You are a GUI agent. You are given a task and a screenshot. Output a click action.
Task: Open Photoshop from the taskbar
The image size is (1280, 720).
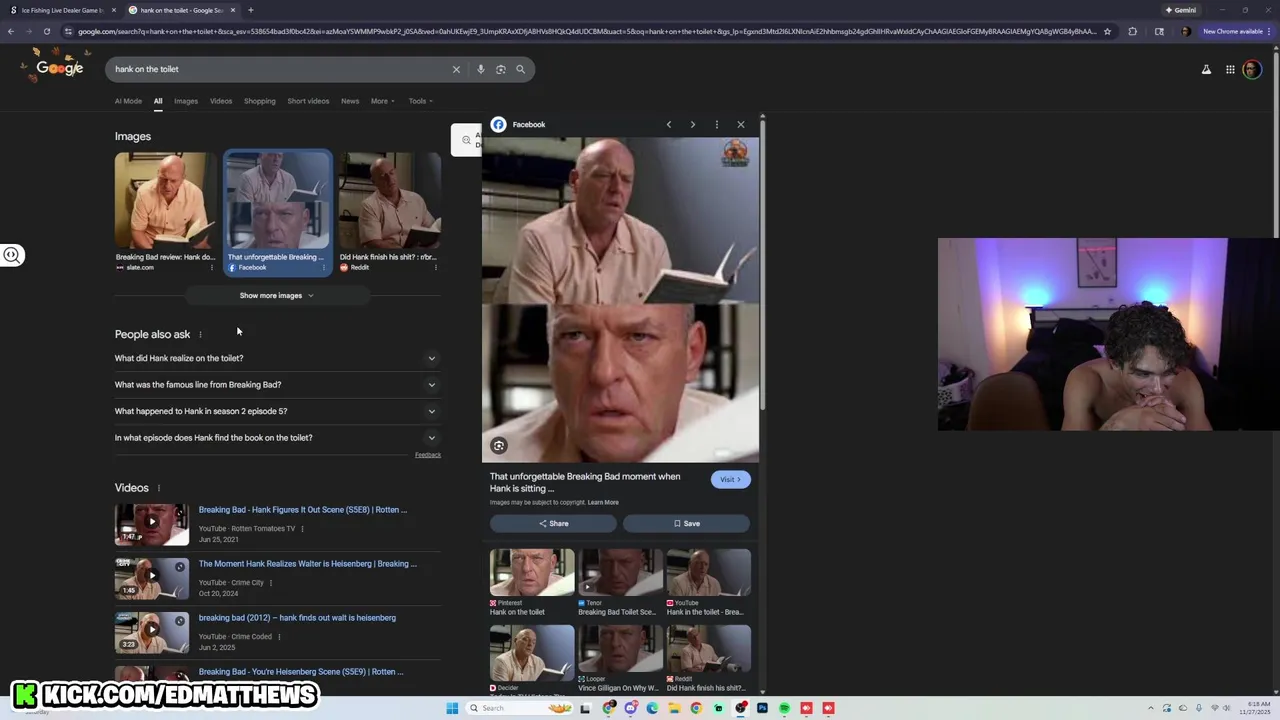pos(762,708)
